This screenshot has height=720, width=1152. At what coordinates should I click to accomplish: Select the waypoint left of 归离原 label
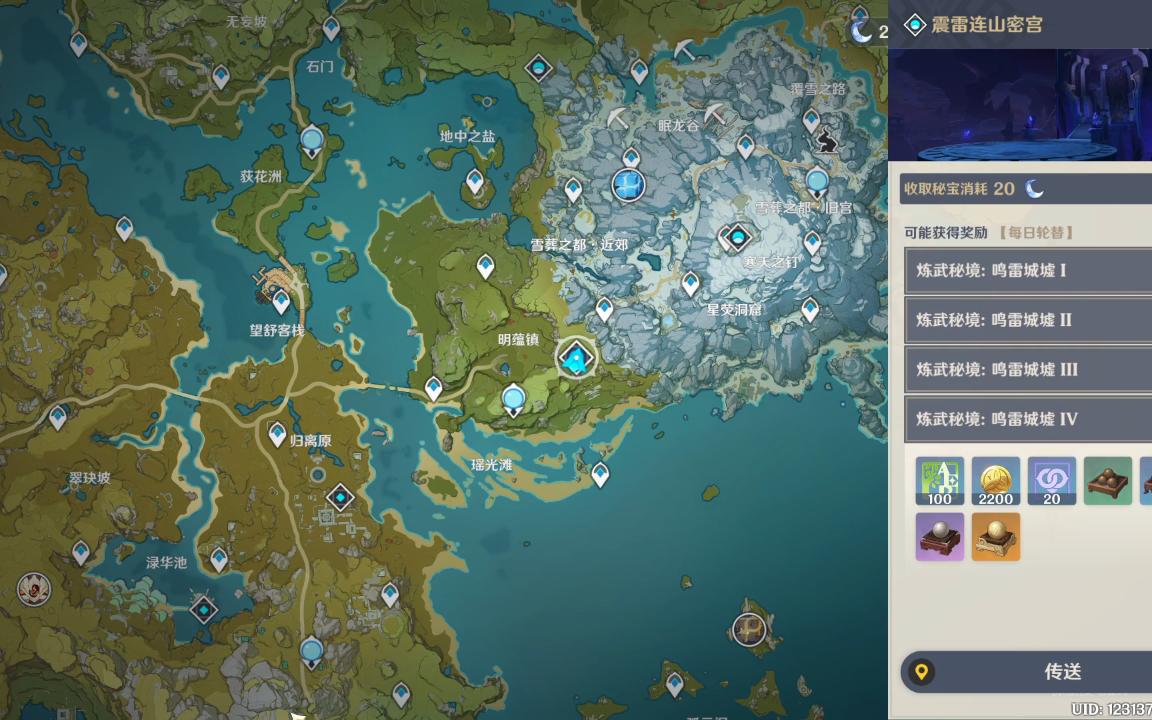277,435
